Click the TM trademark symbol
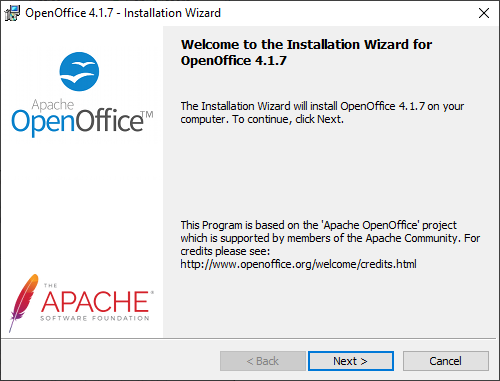 coord(147,115)
